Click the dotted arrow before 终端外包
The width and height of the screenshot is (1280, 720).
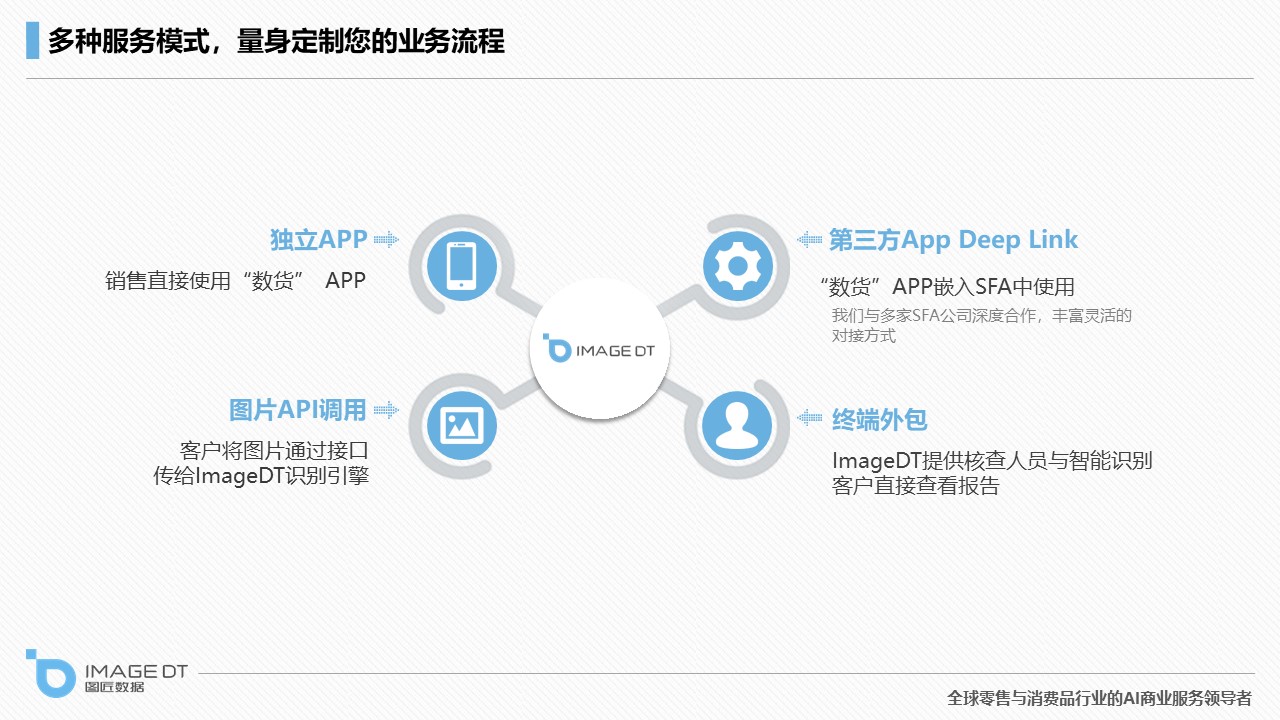[809, 418]
